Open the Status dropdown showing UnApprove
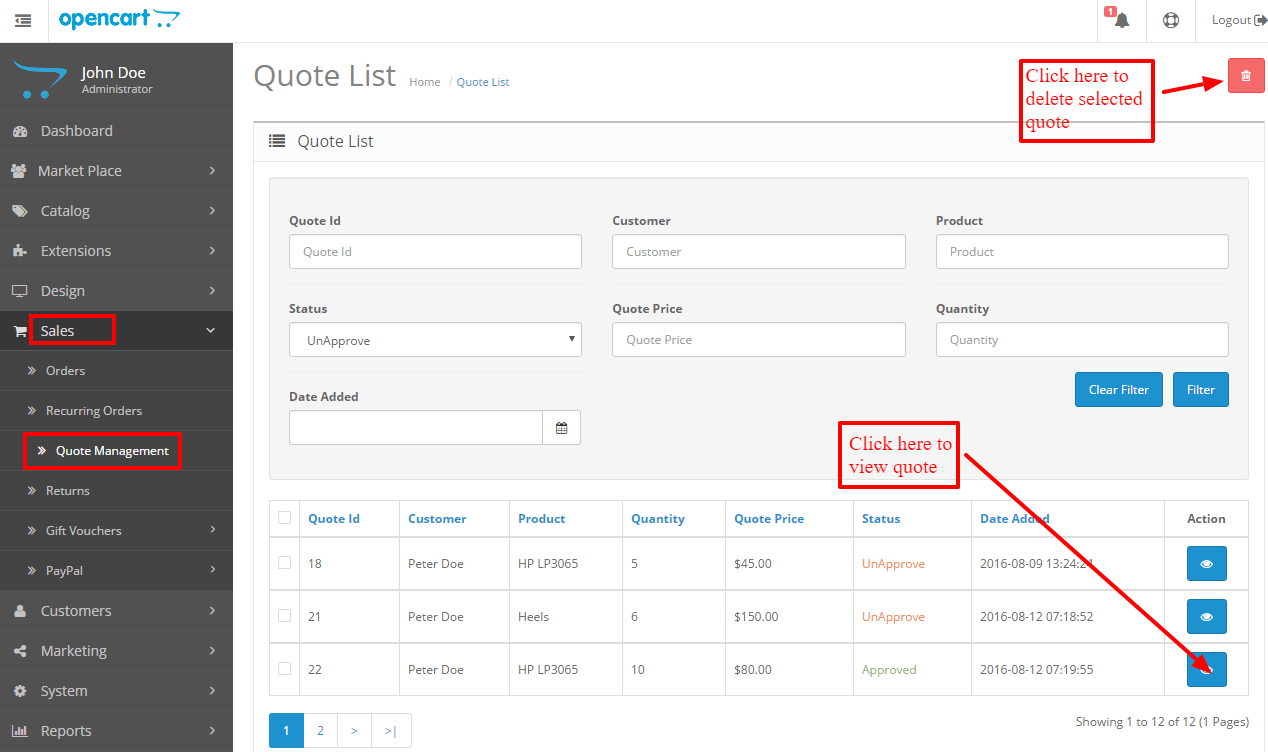The image size is (1268, 752). (435, 339)
